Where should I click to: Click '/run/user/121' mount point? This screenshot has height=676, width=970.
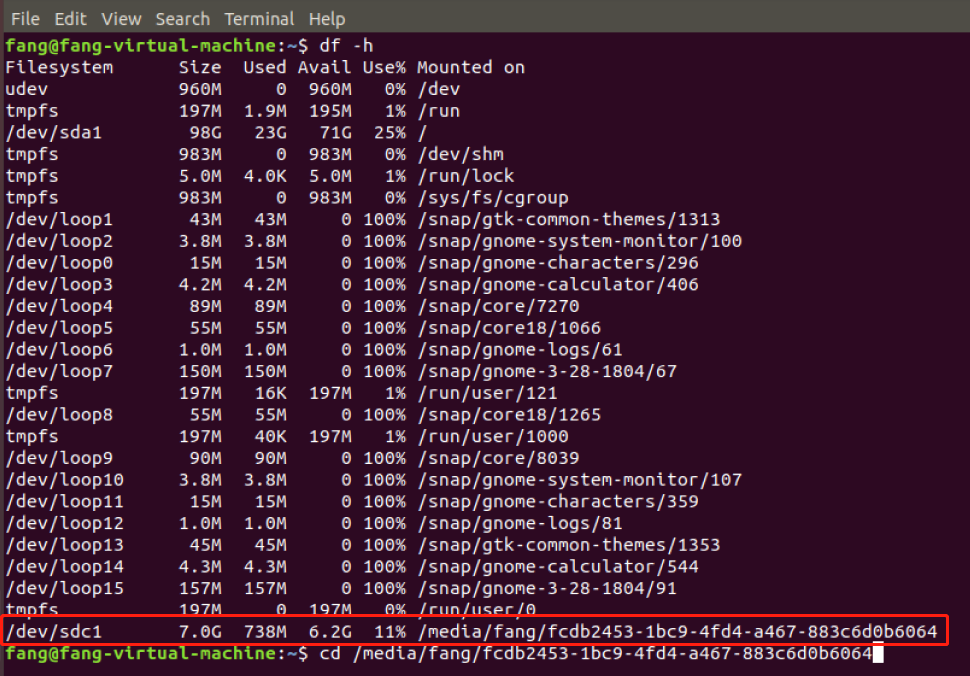(x=487, y=393)
